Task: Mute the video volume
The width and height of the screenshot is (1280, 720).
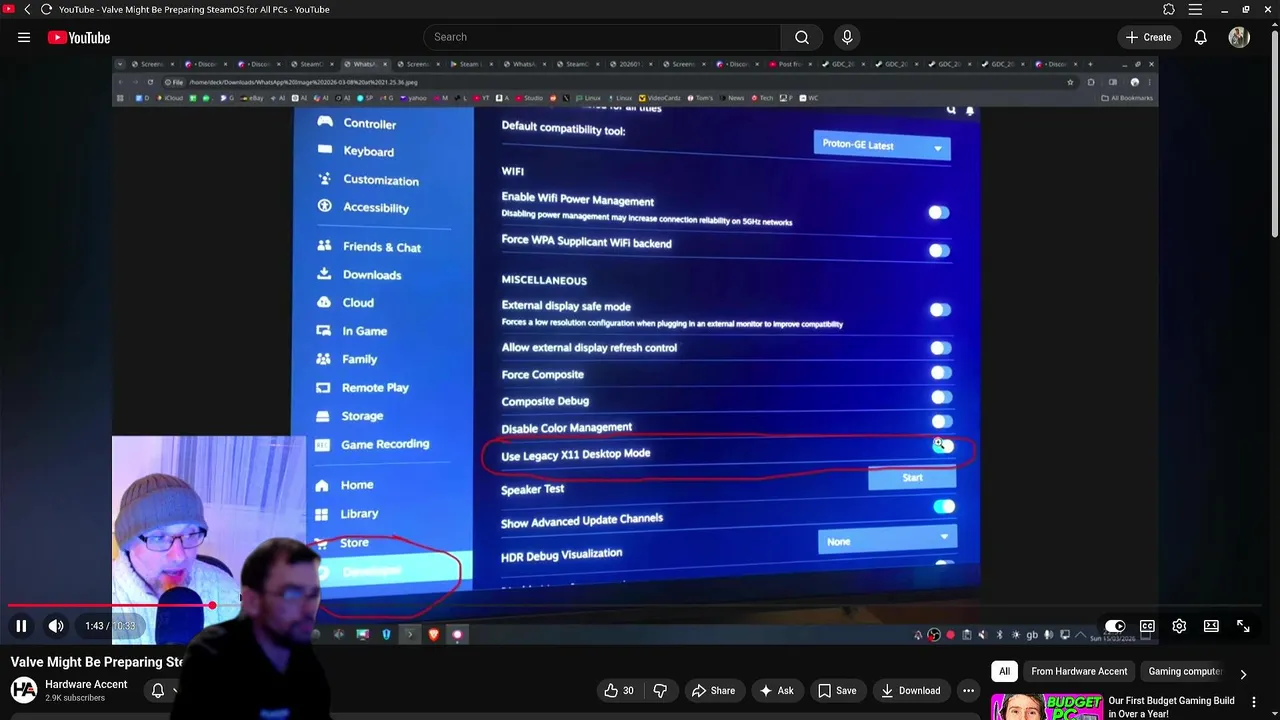Action: click(56, 626)
